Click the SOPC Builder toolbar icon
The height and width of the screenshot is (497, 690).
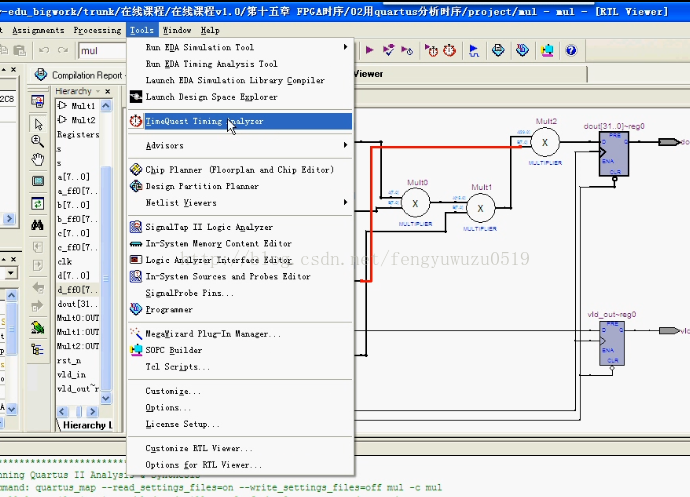pos(547,51)
